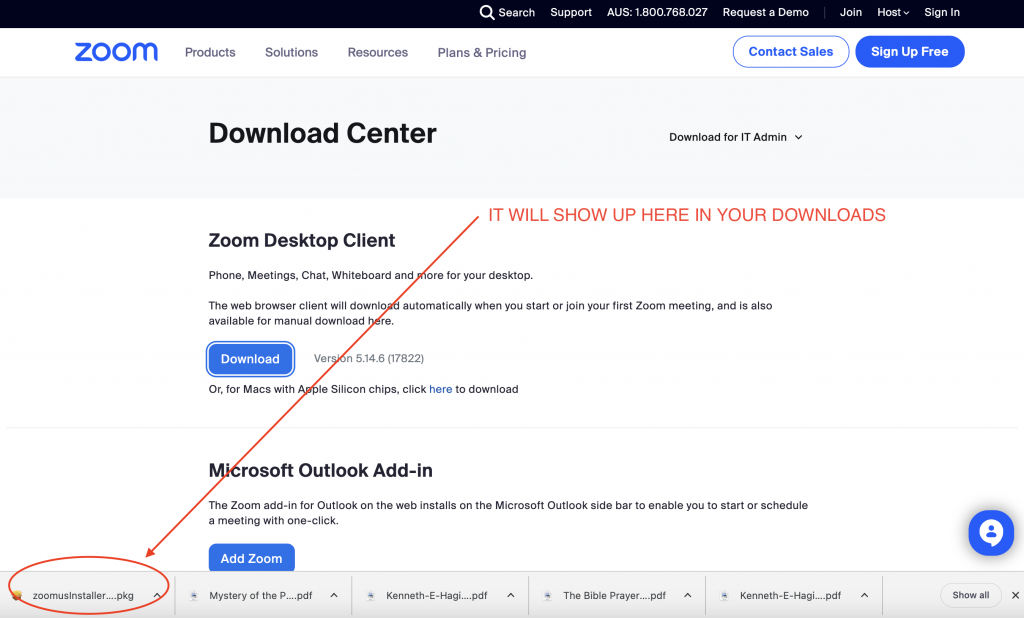Open the Download for IT Admin dropdown
This screenshot has width=1024, height=618.
click(x=735, y=137)
